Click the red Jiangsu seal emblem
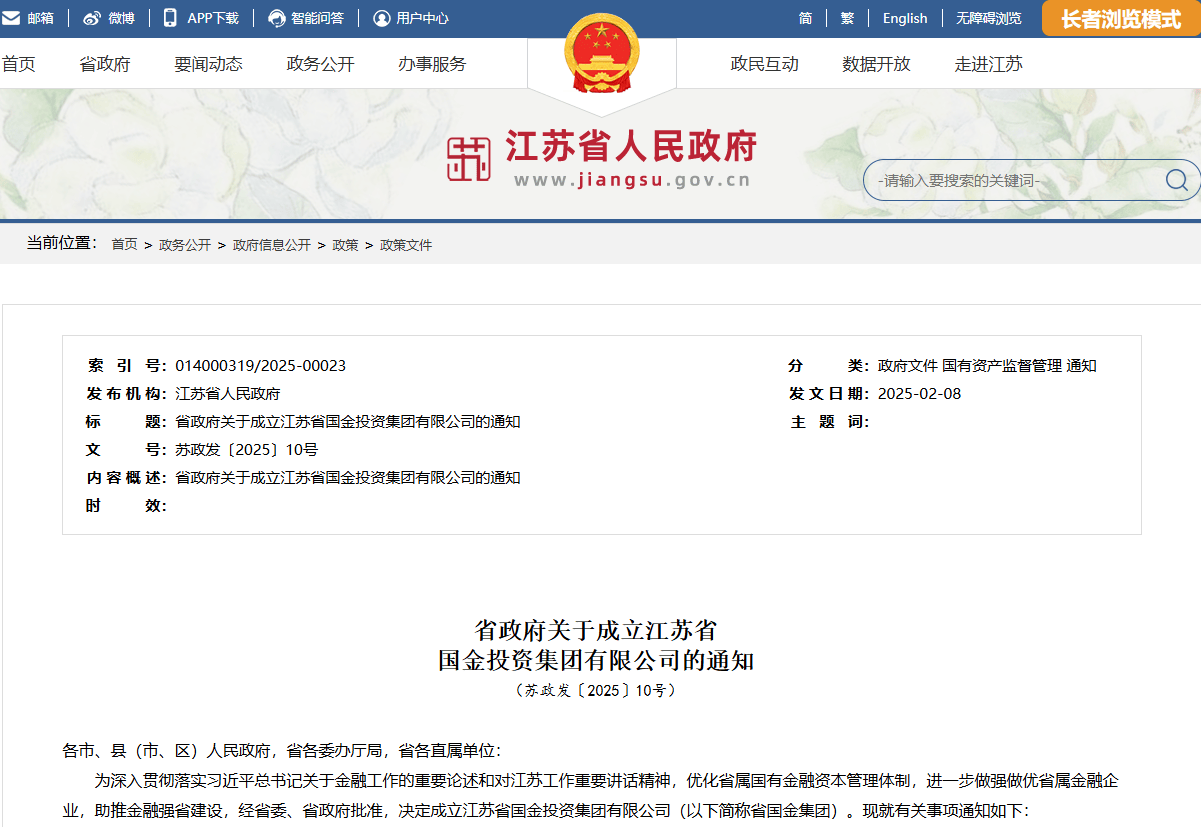The width and height of the screenshot is (1201, 827). 471,157
